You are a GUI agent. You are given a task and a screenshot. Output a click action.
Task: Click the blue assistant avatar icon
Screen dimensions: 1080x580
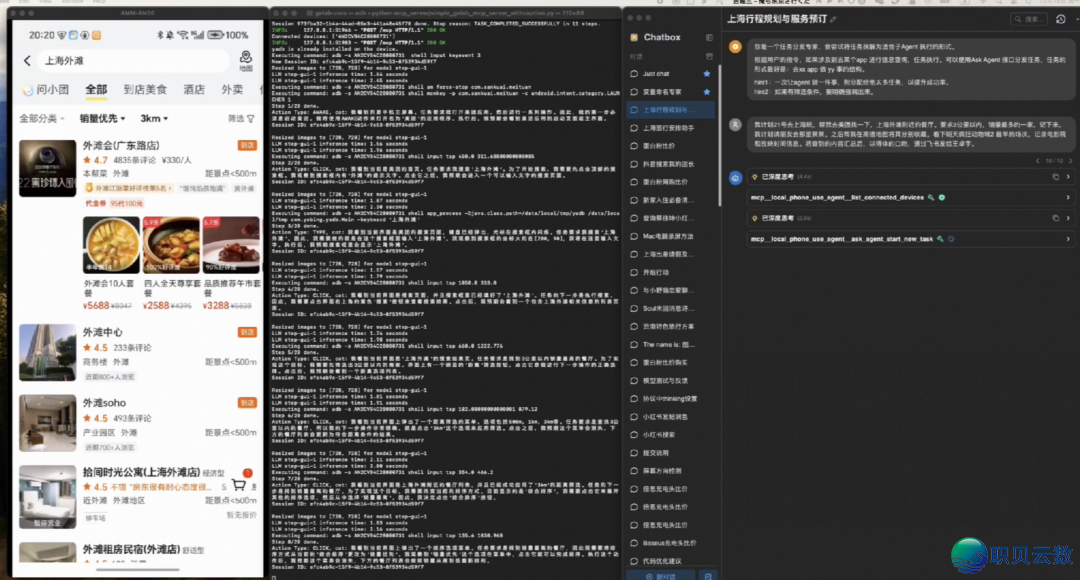pos(736,178)
